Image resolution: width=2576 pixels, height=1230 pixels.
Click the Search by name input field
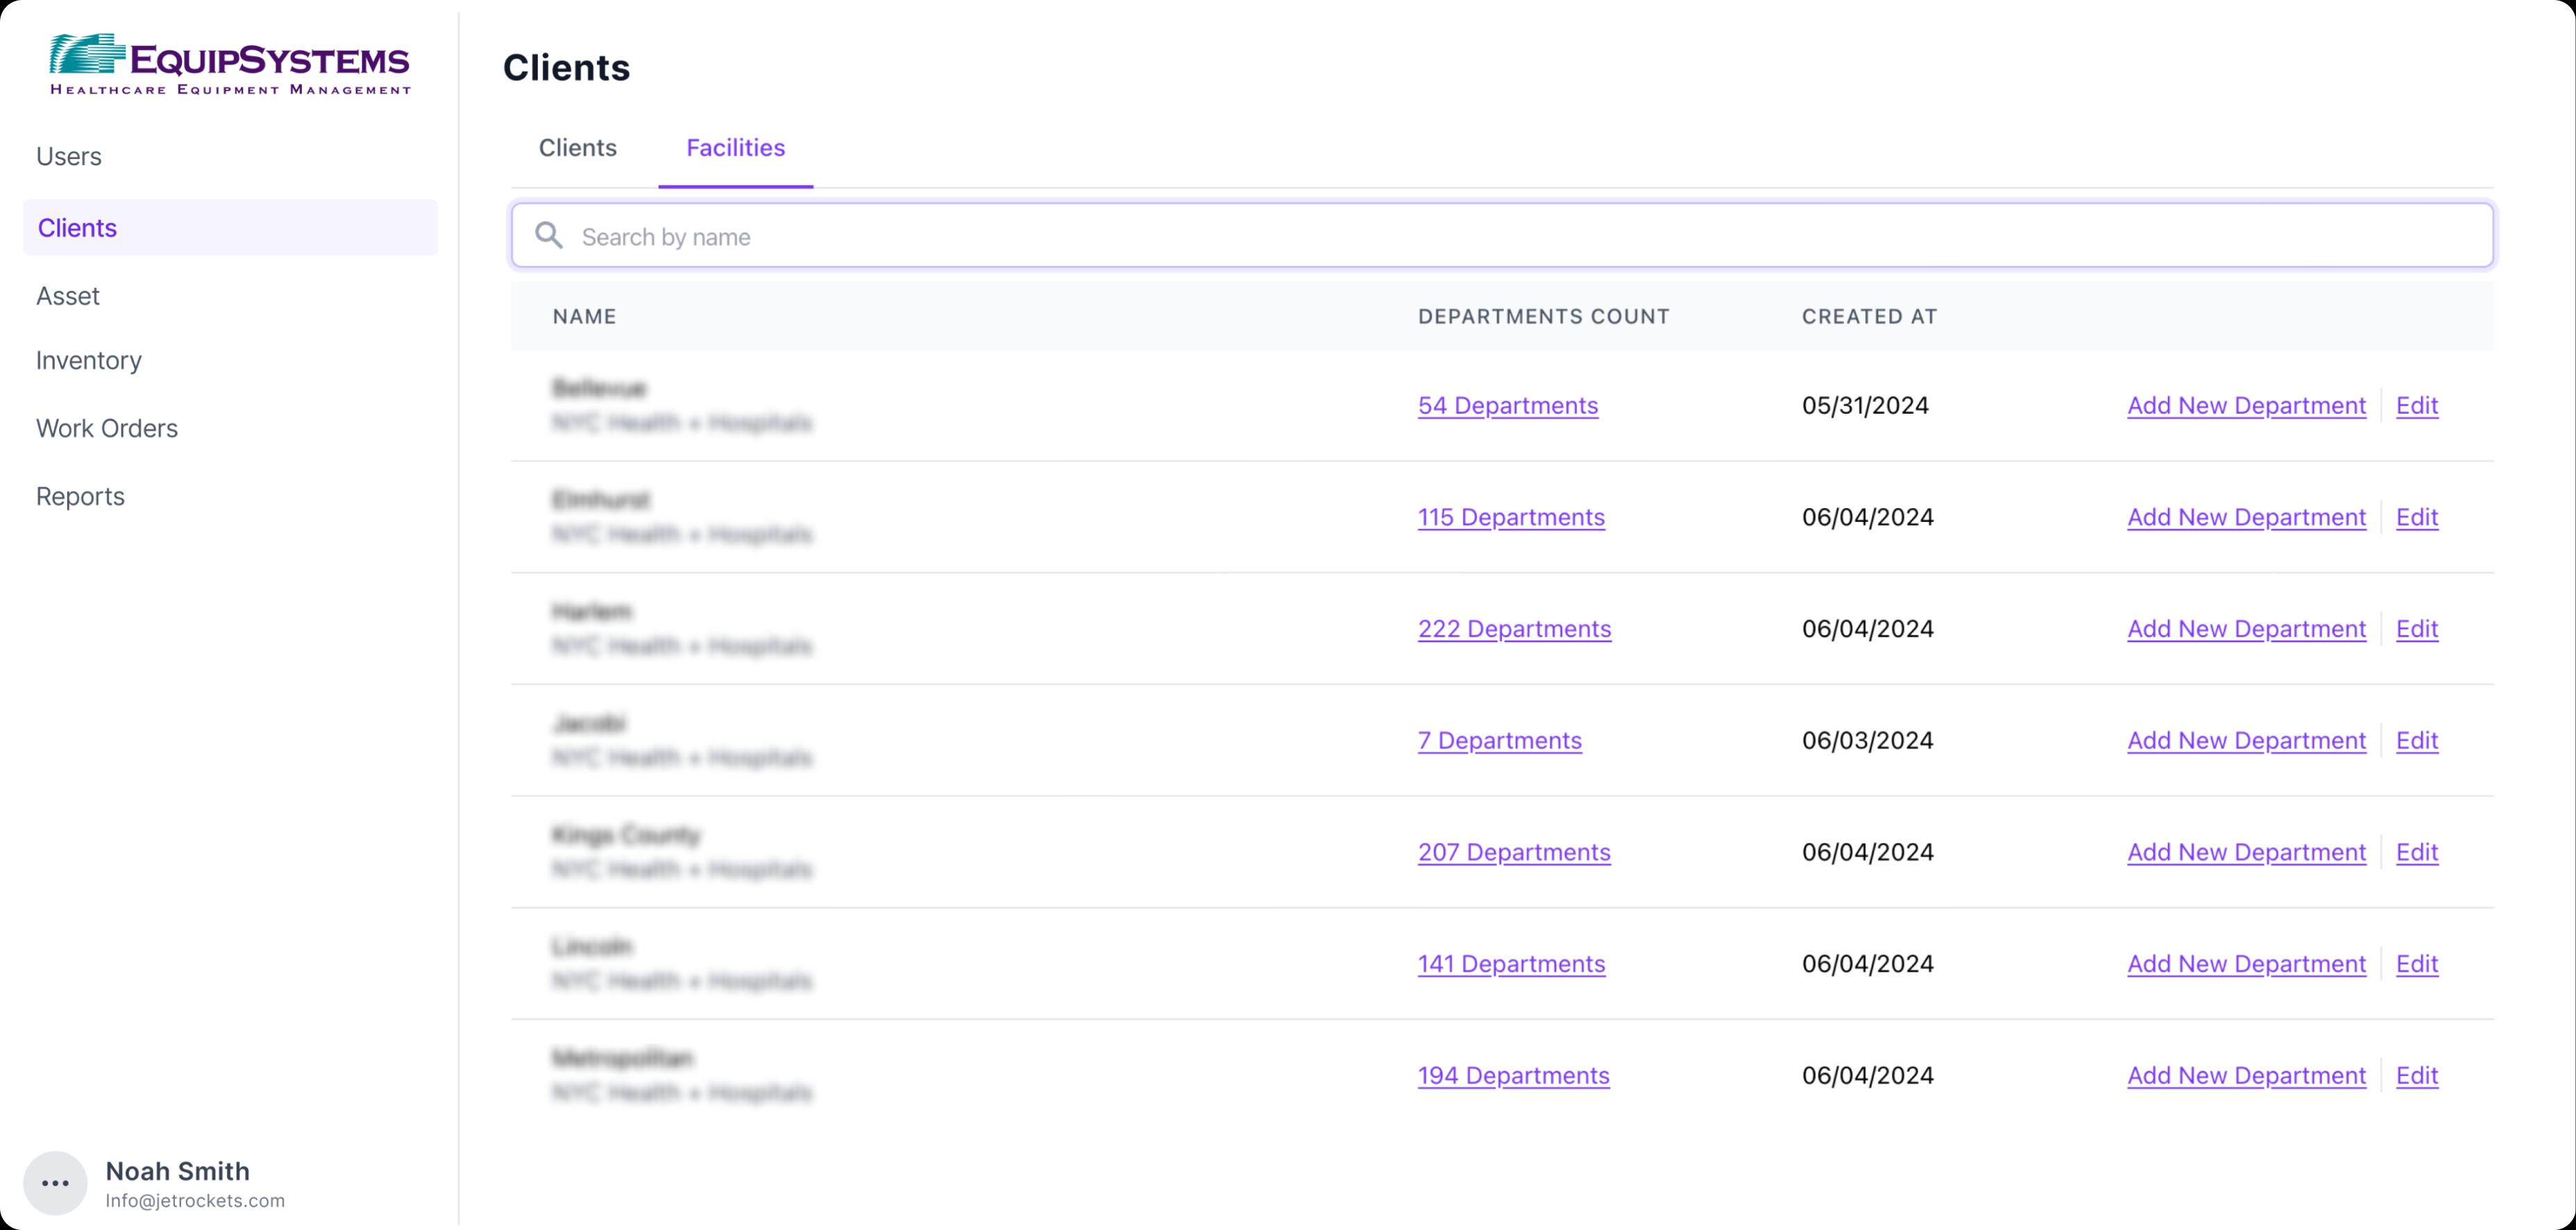(1498, 235)
